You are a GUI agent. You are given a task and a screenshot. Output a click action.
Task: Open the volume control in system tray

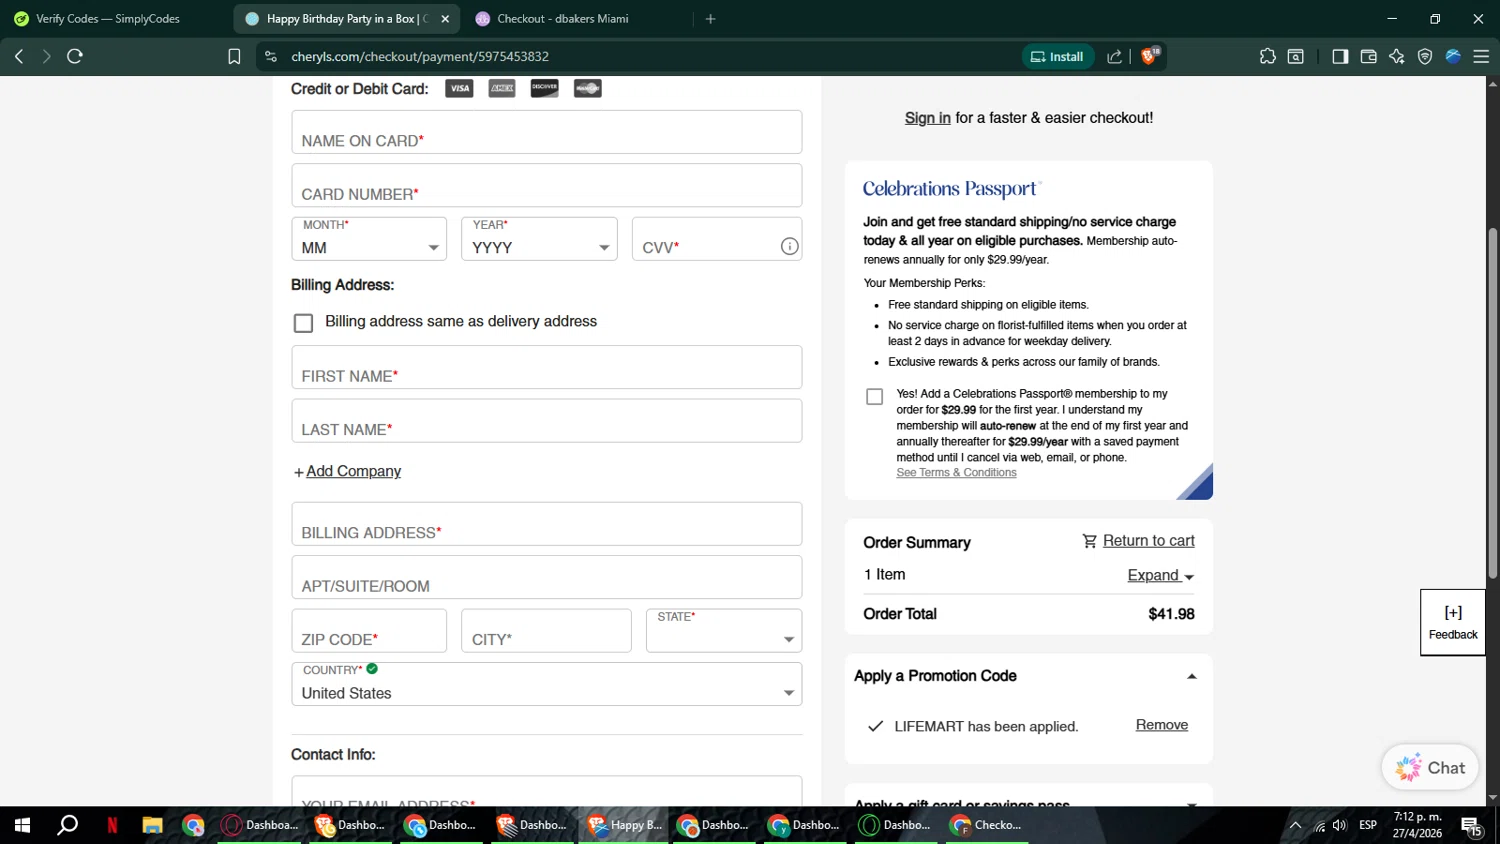click(x=1340, y=825)
